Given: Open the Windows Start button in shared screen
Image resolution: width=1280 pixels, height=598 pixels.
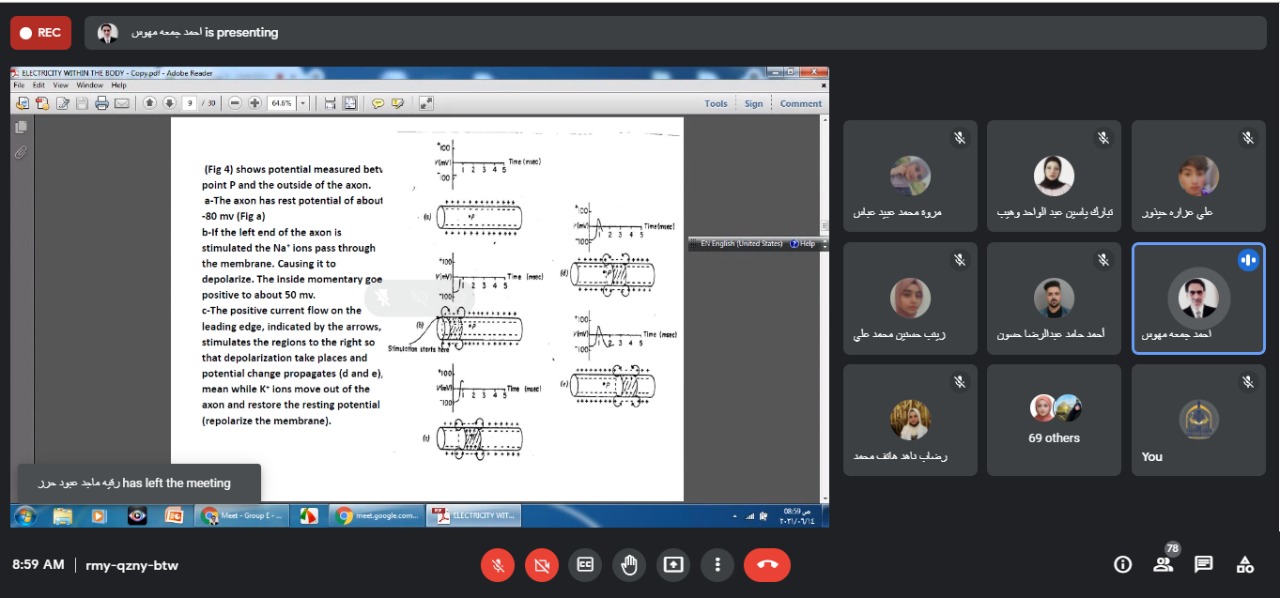Looking at the screenshot, I should (x=25, y=516).
